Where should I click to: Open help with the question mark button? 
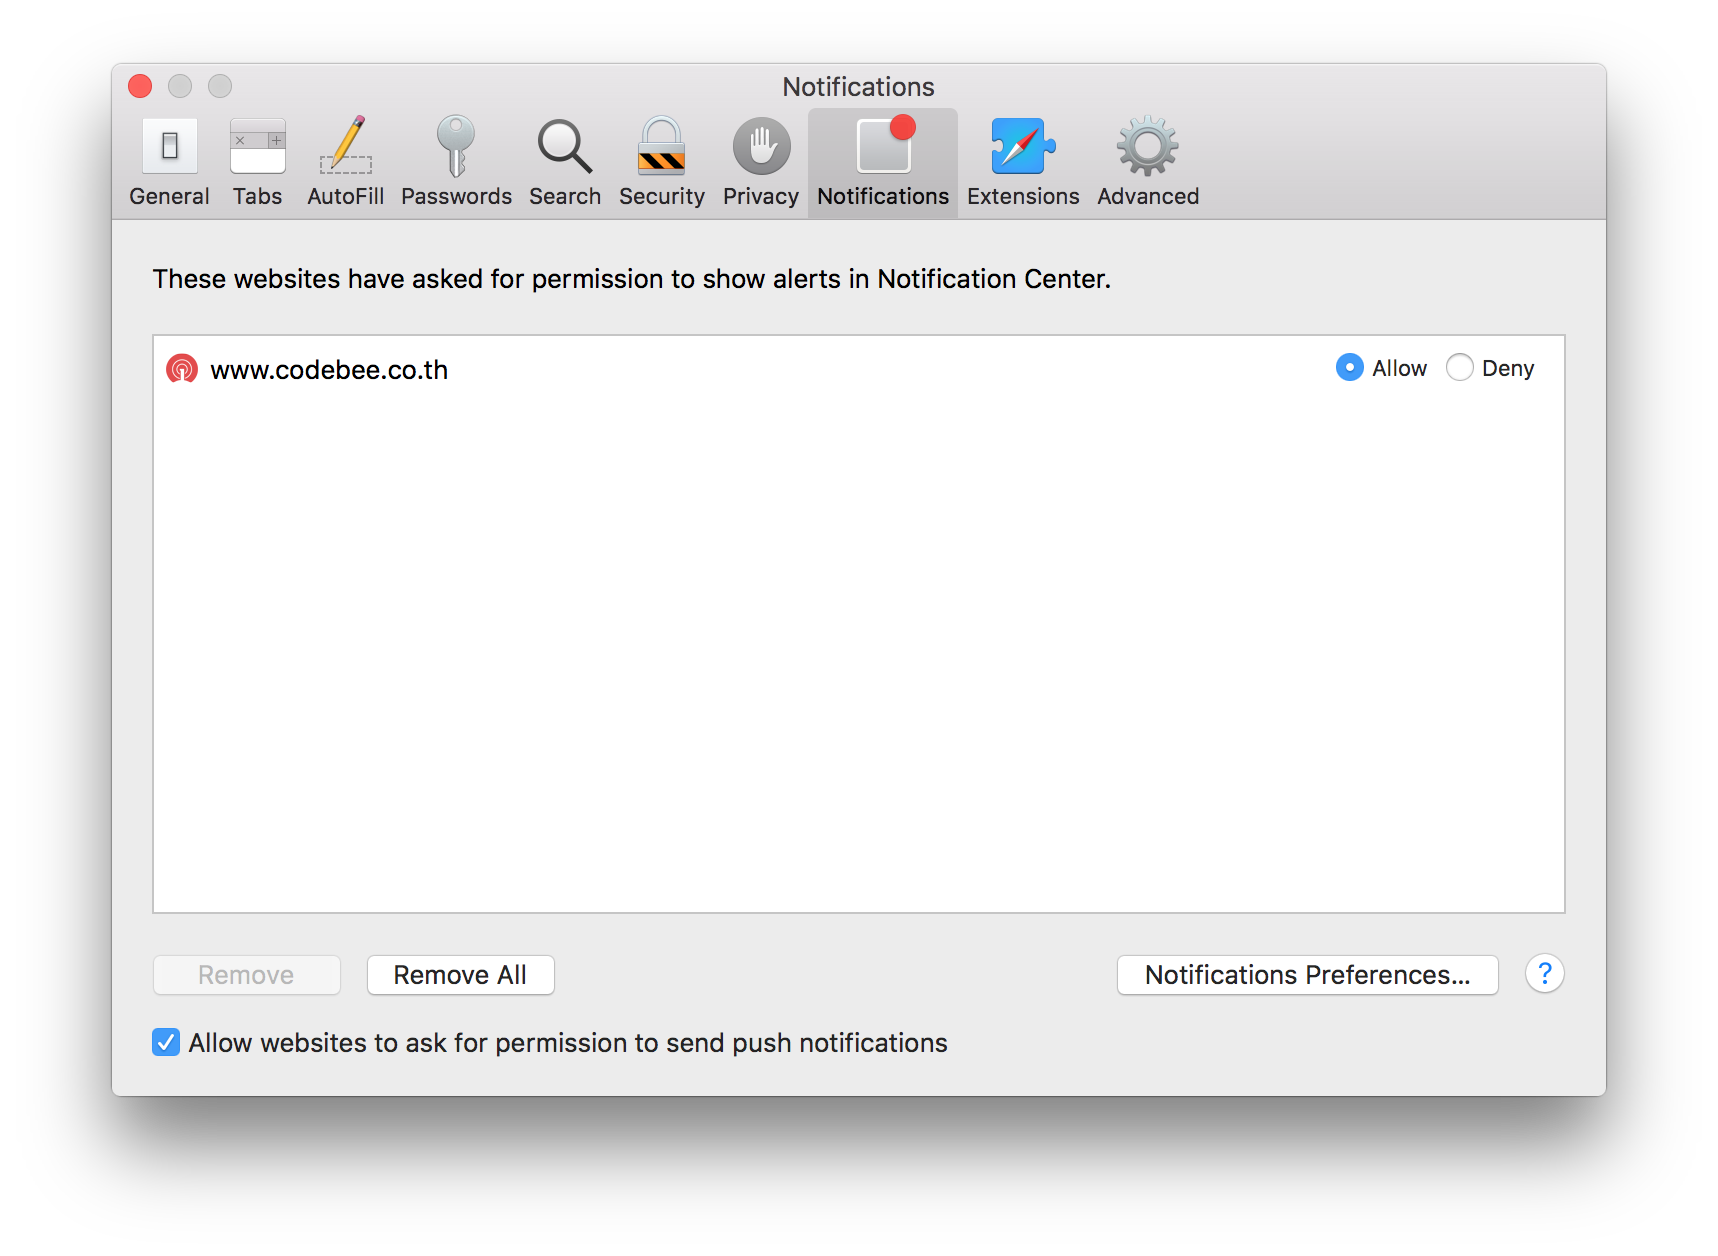click(x=1544, y=973)
